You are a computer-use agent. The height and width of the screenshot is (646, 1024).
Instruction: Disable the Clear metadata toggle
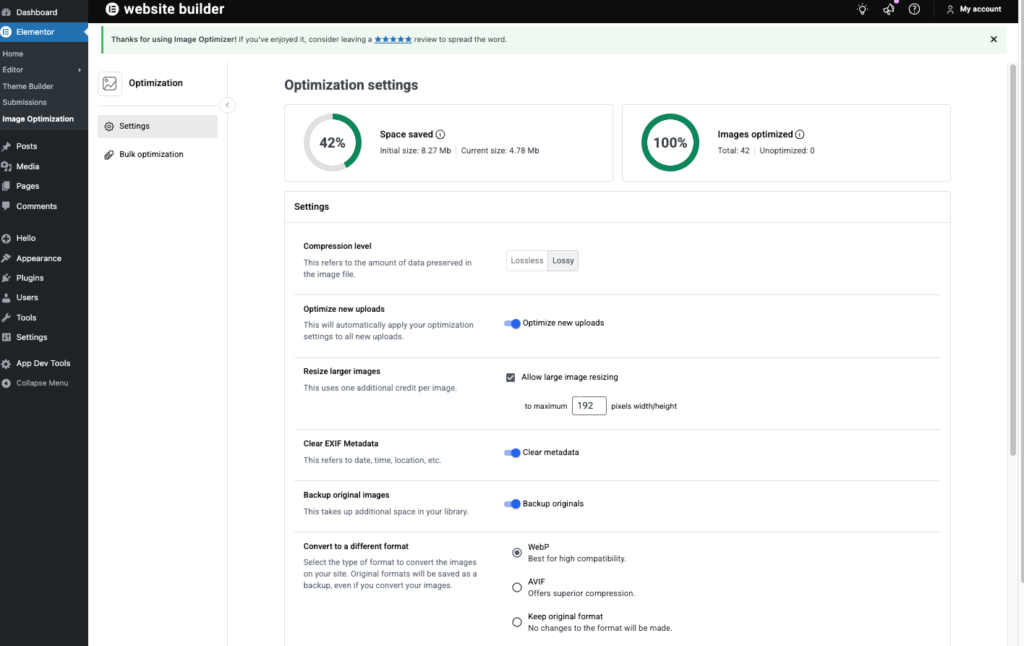512,452
